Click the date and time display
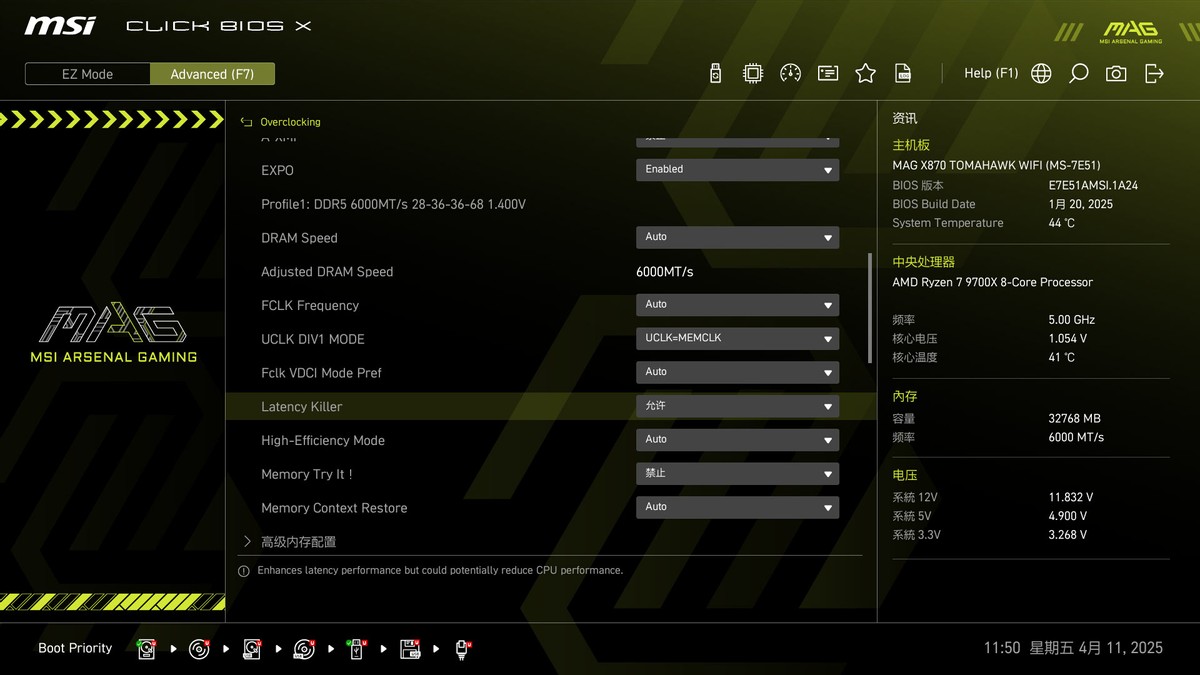This screenshot has height=675, width=1200. pyautogui.click(x=1073, y=648)
